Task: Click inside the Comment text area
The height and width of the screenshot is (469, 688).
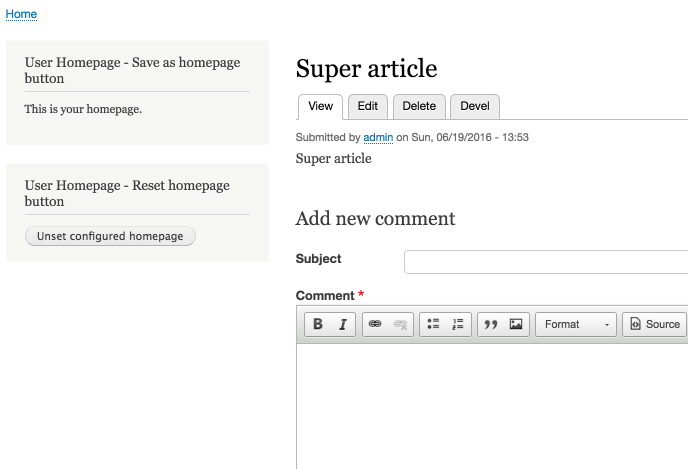Action: coord(492,406)
